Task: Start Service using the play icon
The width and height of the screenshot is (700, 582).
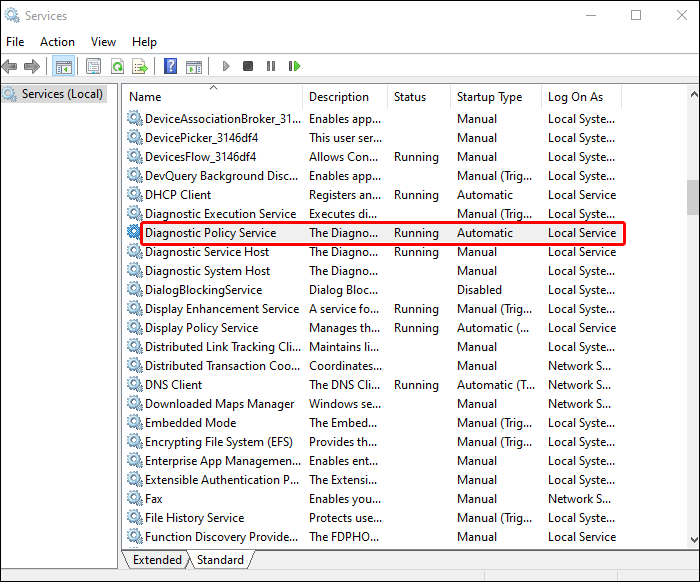Action: click(226, 67)
